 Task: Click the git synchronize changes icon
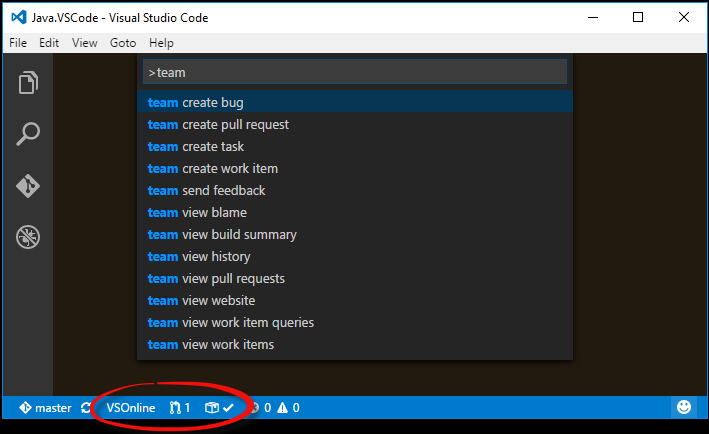click(85, 408)
